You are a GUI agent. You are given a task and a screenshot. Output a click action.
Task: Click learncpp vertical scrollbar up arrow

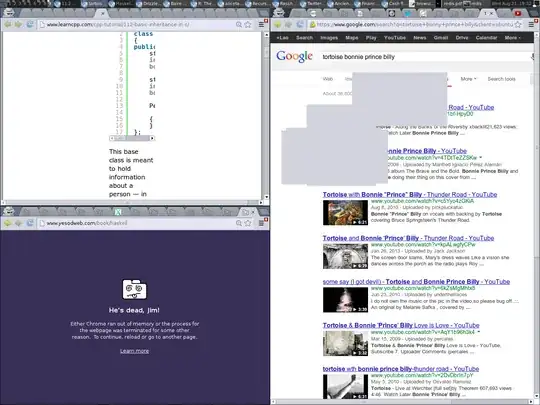tap(266, 35)
